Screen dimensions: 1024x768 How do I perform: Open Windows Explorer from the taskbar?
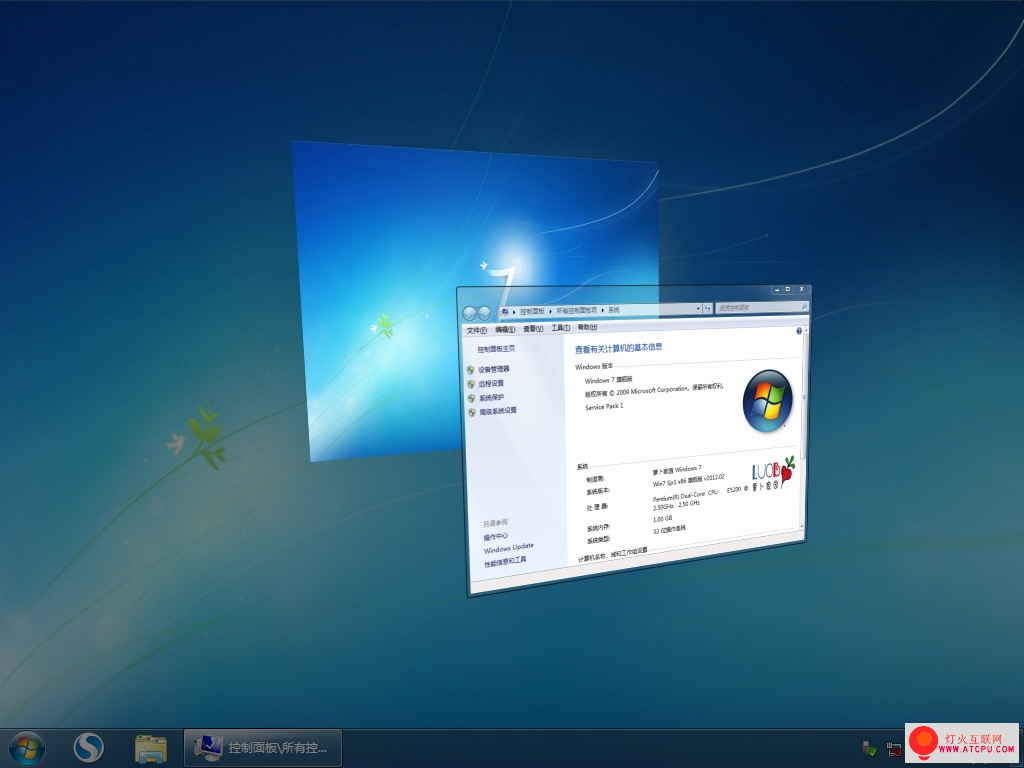click(x=151, y=748)
